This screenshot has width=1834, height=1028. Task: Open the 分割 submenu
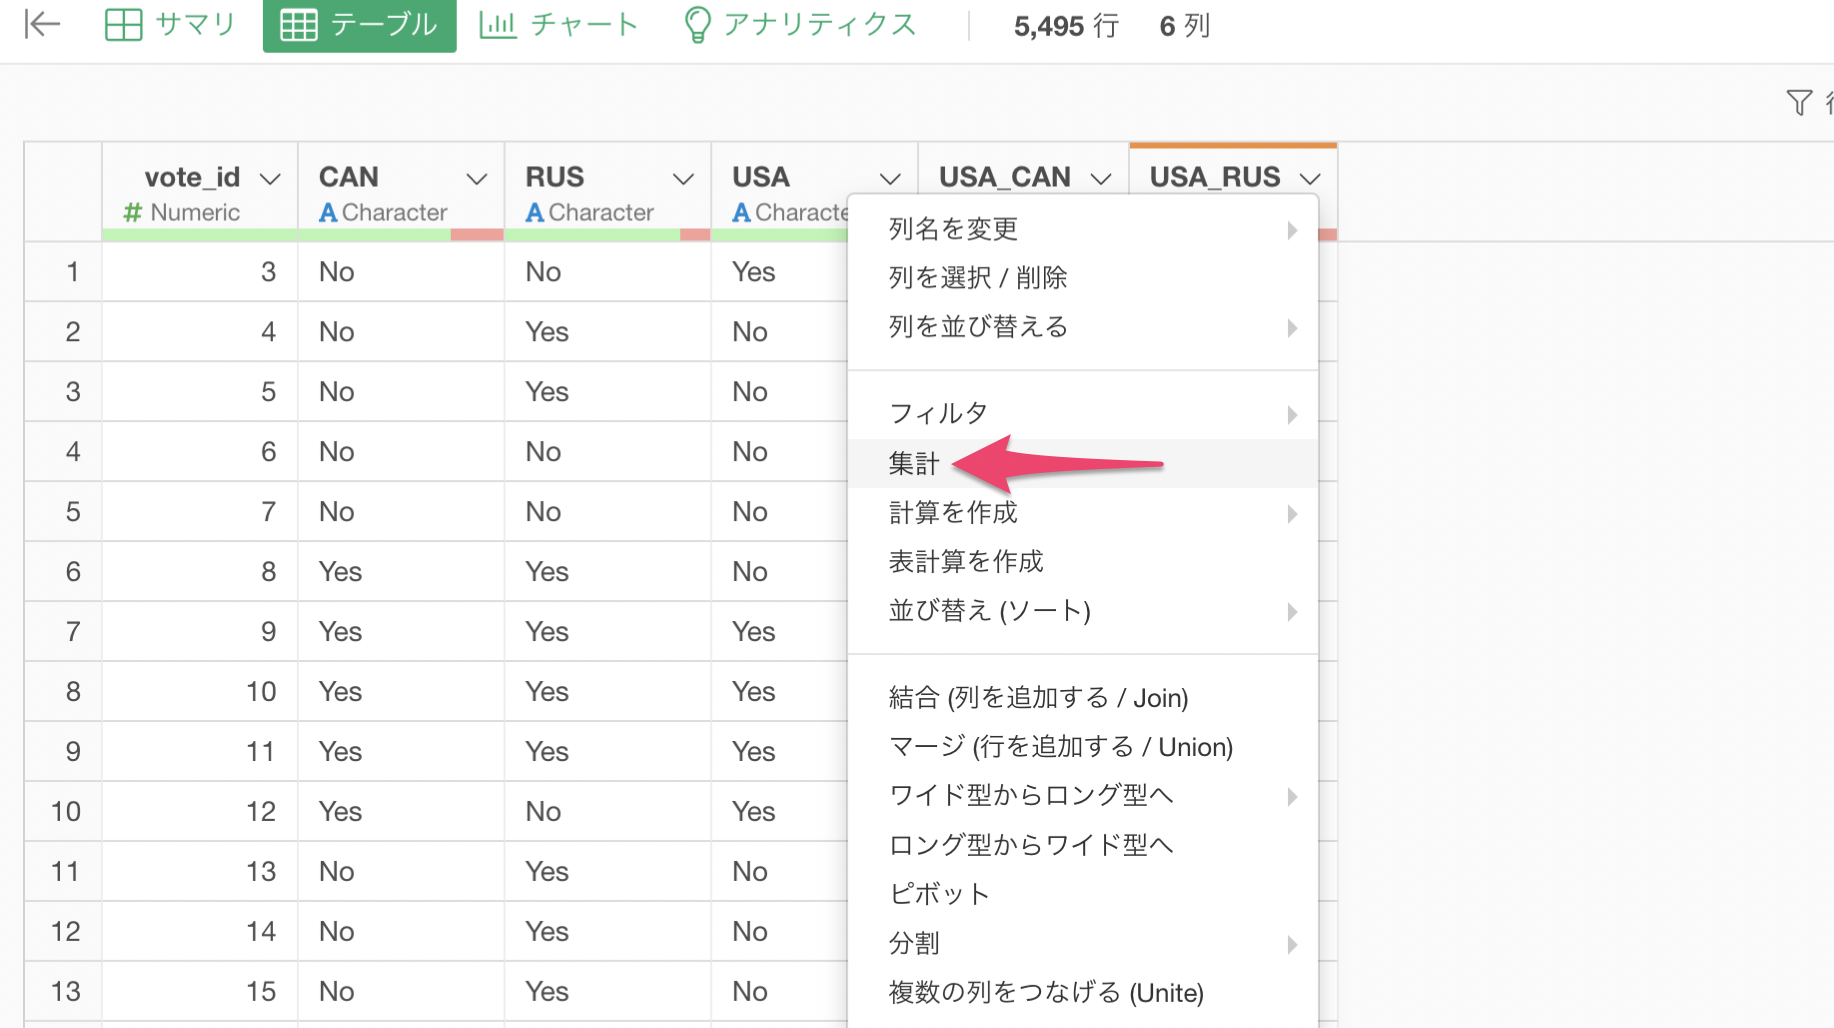(1083, 943)
